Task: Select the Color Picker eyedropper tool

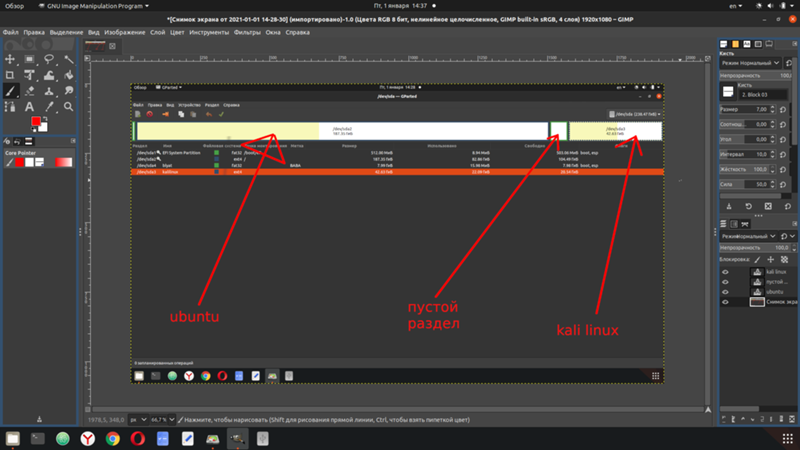Action: pyautogui.click(x=49, y=107)
